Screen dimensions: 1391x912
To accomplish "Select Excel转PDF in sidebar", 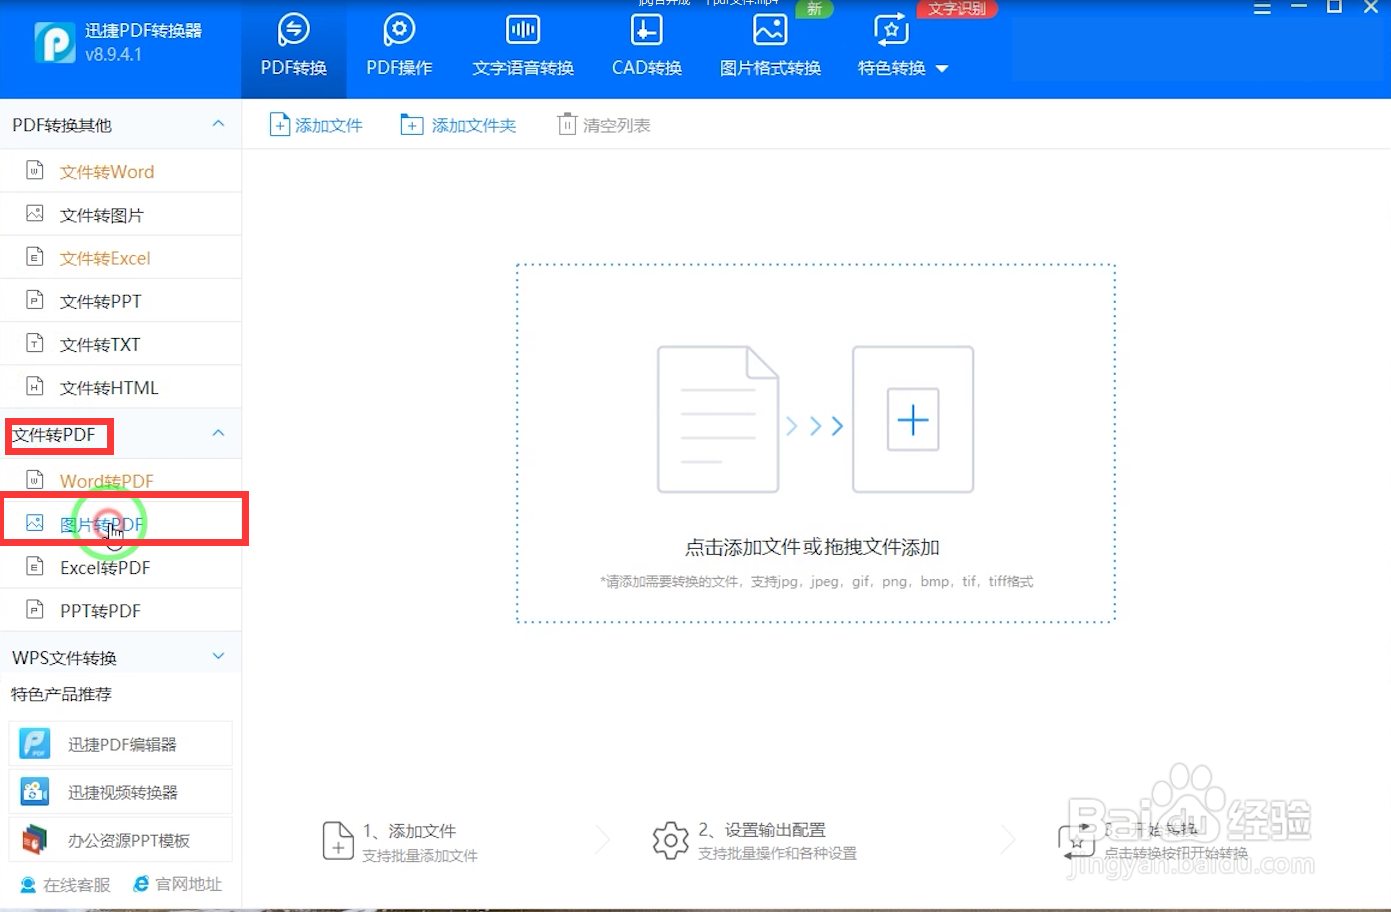I will [x=120, y=567].
